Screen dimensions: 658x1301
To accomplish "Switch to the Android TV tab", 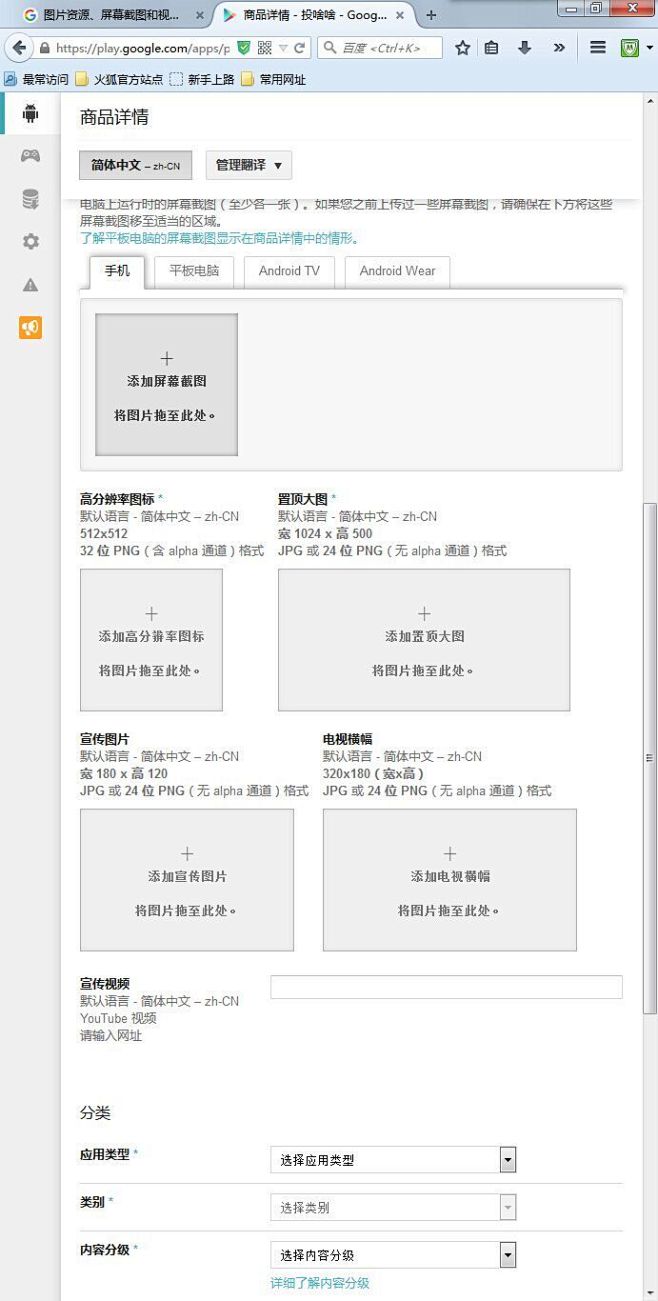I will point(289,271).
